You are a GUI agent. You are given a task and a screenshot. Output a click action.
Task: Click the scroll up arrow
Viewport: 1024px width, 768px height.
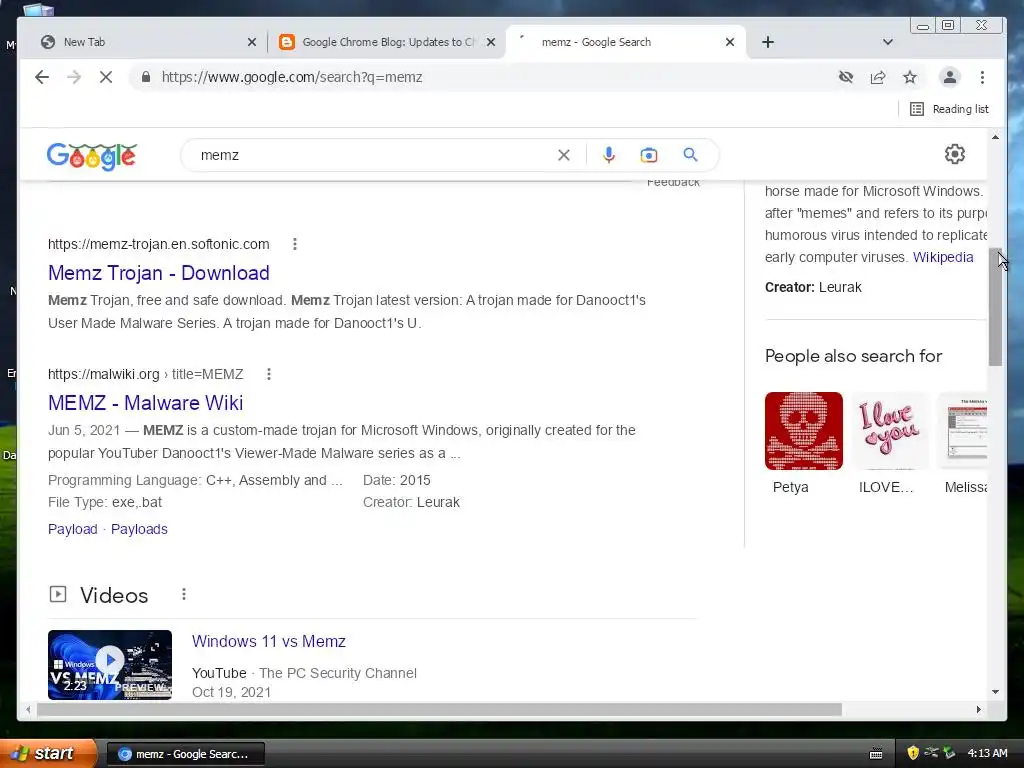click(x=995, y=137)
